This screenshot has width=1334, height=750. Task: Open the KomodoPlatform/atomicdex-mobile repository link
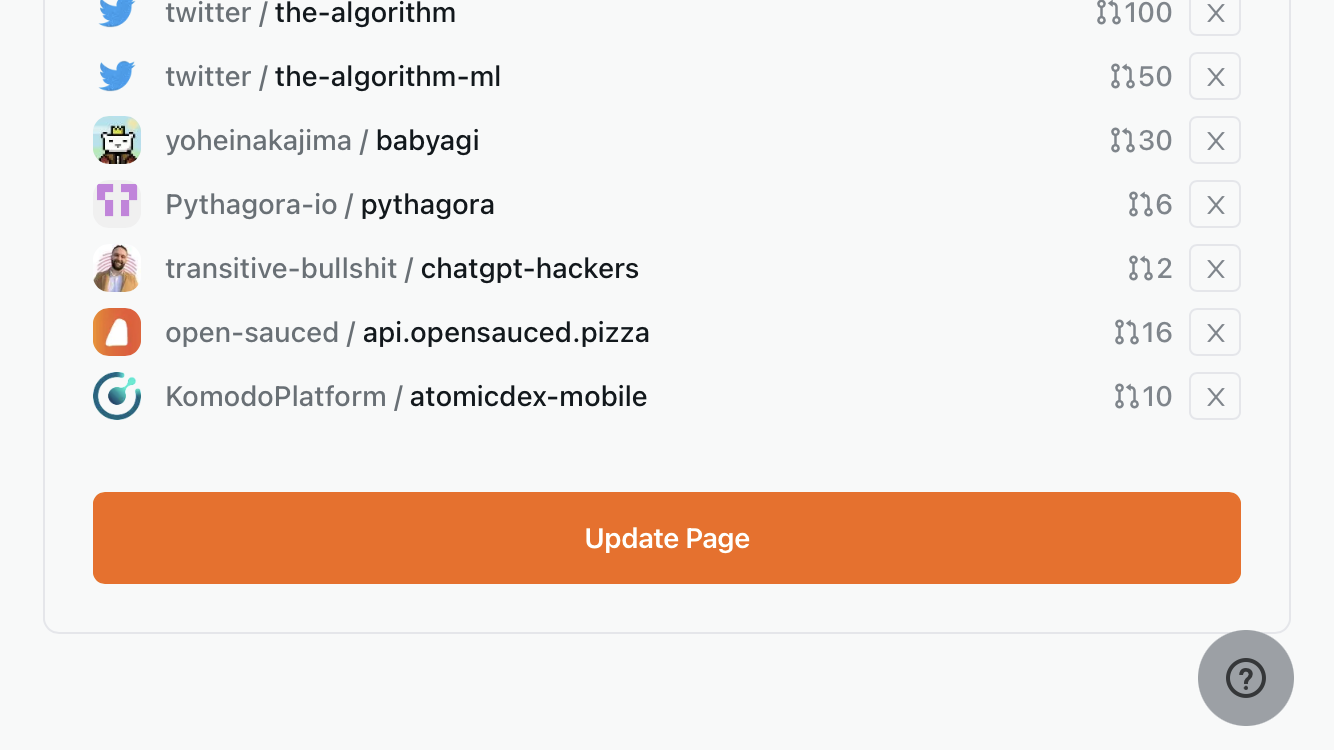[x=405, y=396]
